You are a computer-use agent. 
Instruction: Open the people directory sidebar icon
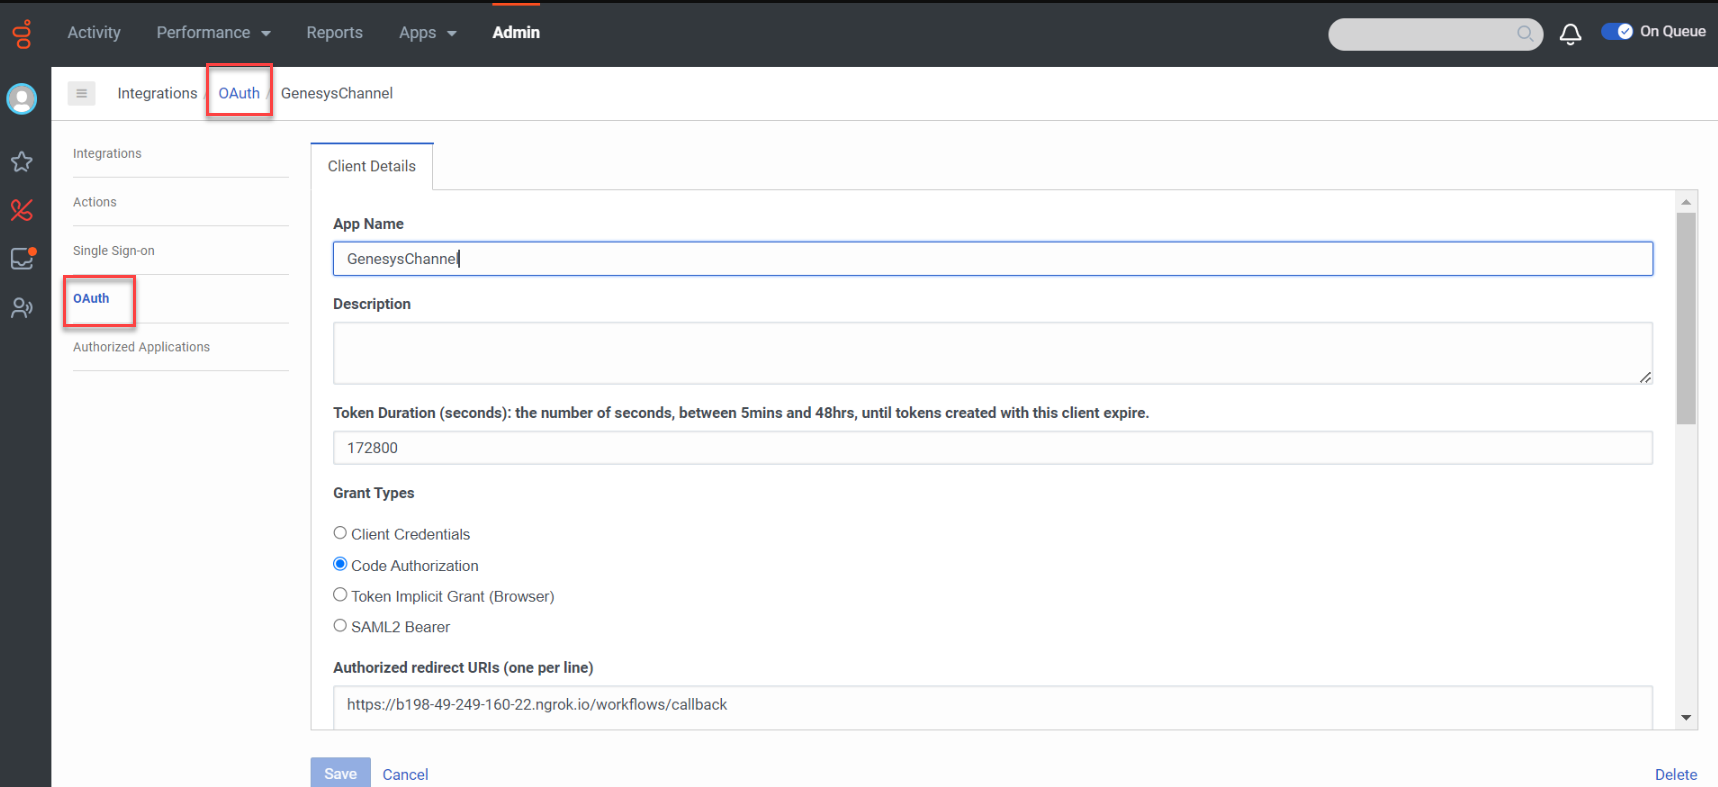(22, 308)
